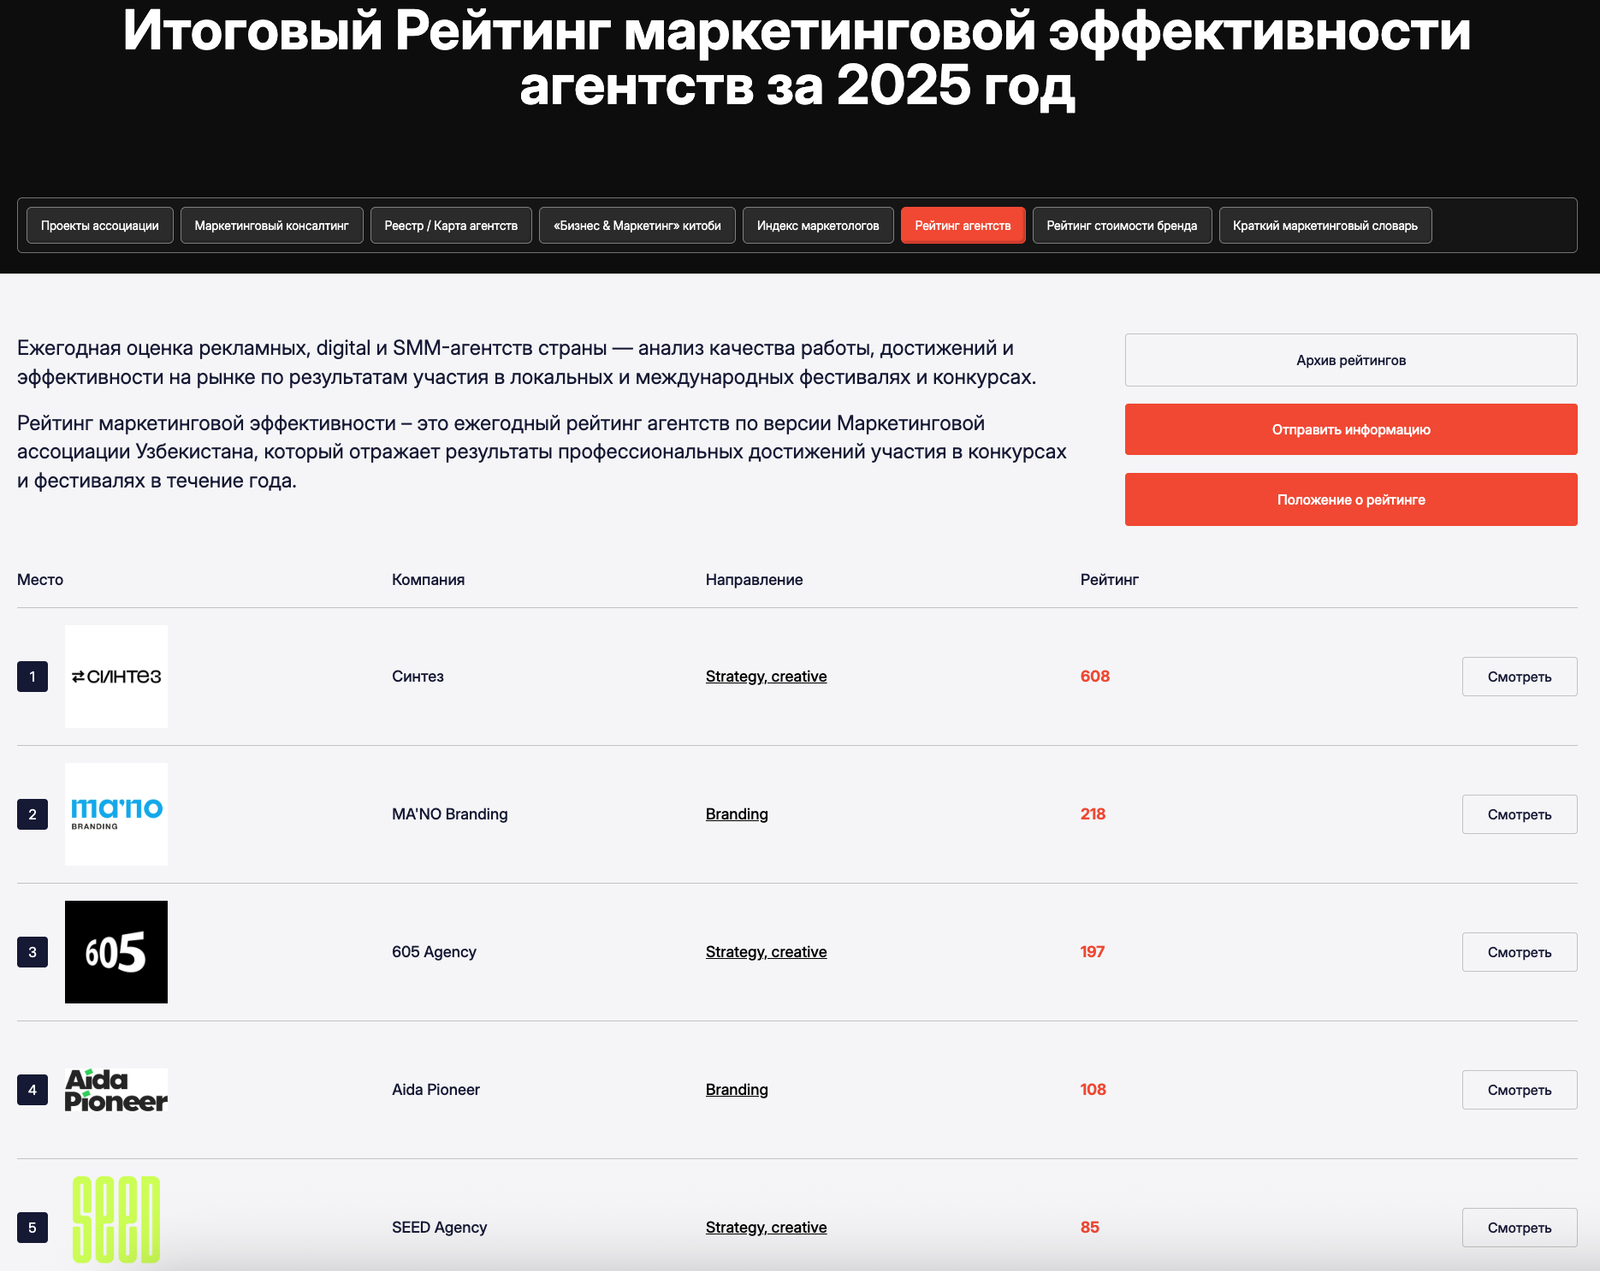This screenshot has height=1271, width=1600.
Task: Open Branding link for MA'NO Branding
Action: (x=737, y=814)
